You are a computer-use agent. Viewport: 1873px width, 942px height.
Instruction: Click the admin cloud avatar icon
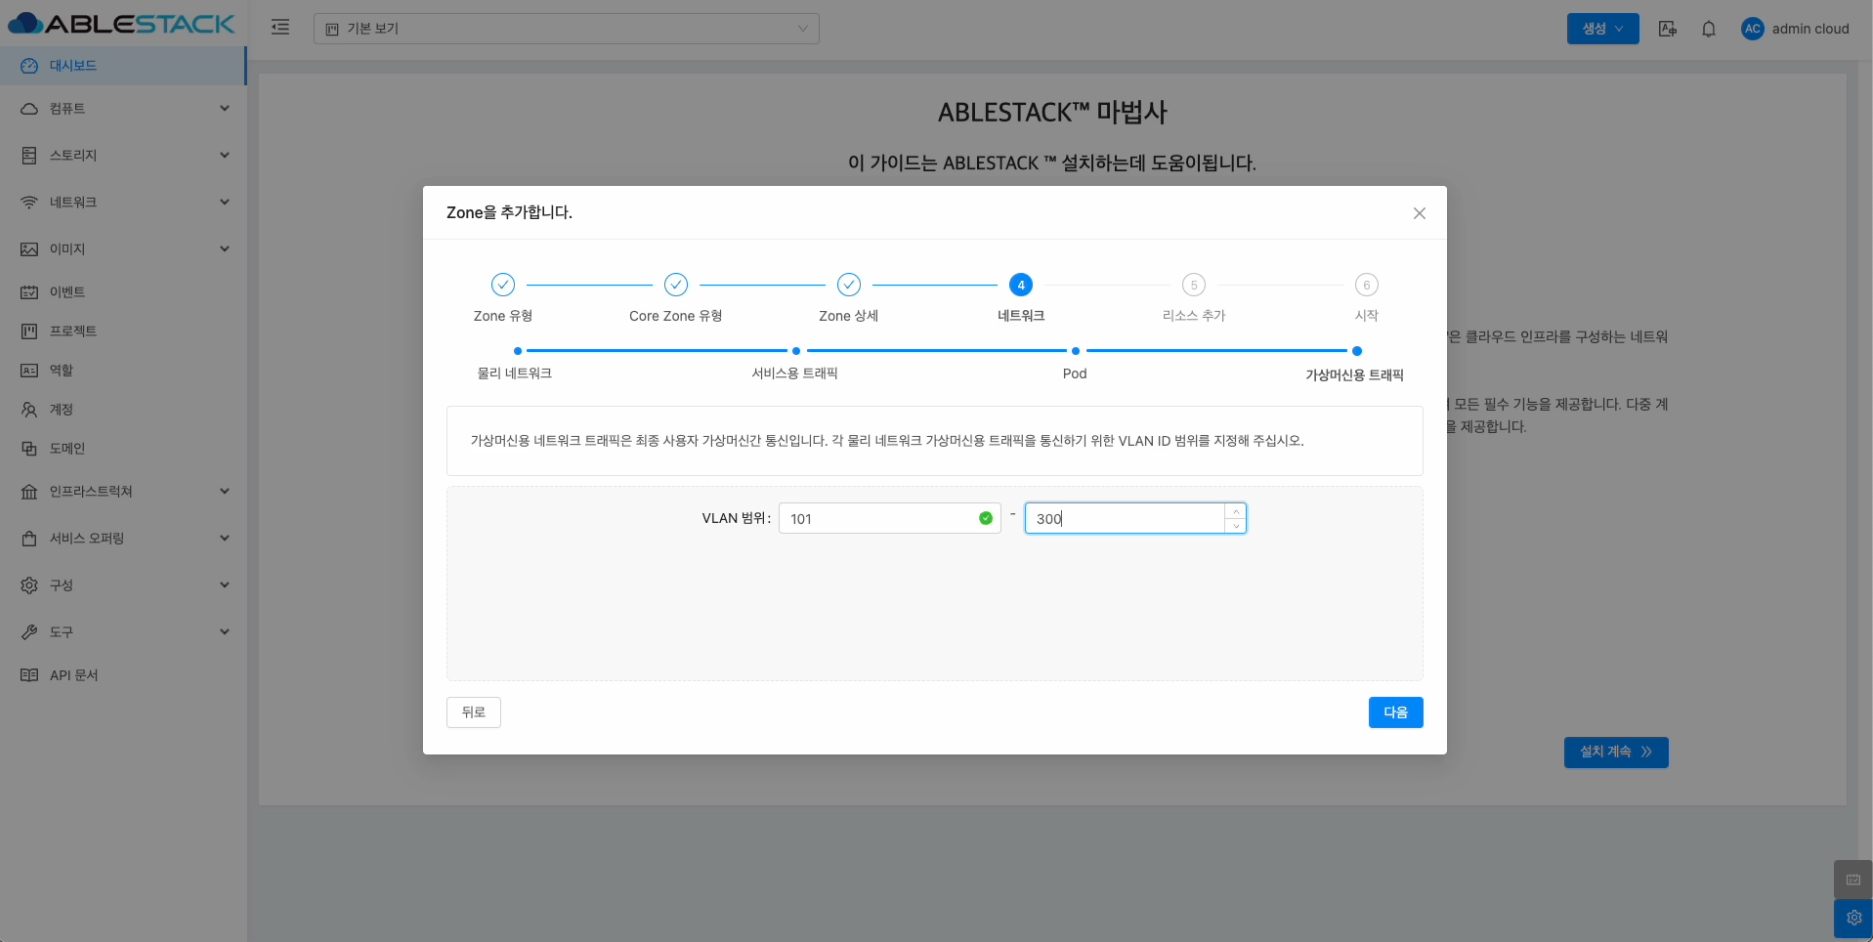click(x=1752, y=29)
